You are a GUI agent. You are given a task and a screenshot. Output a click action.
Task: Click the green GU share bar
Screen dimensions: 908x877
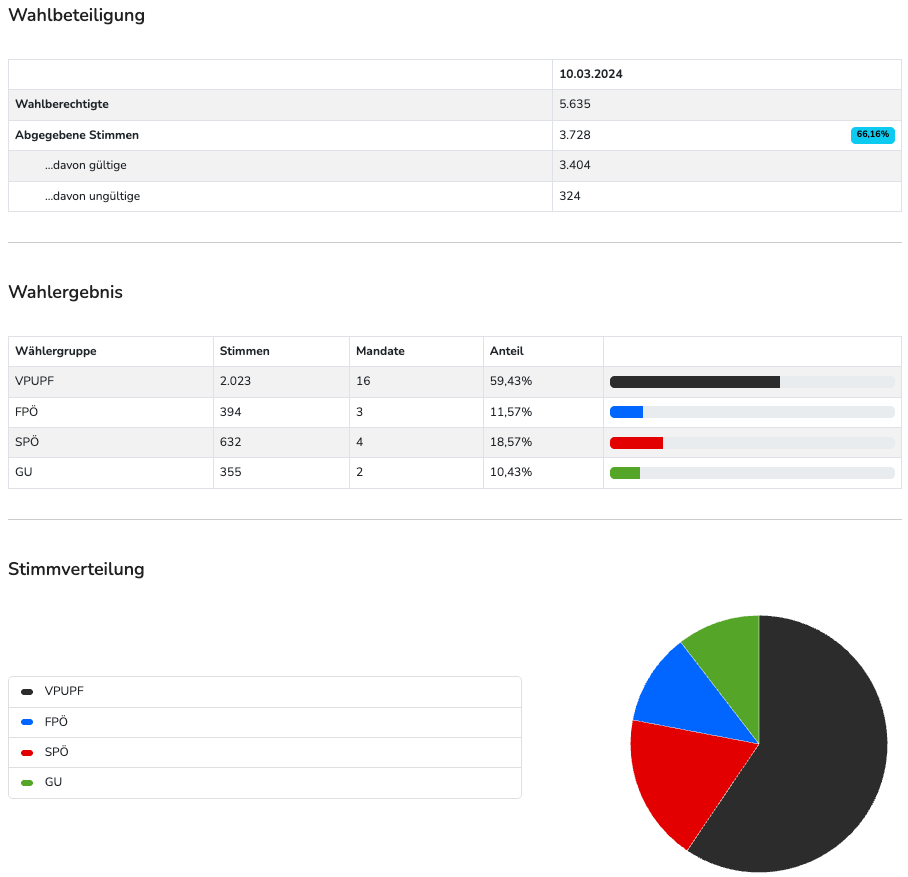click(x=625, y=473)
